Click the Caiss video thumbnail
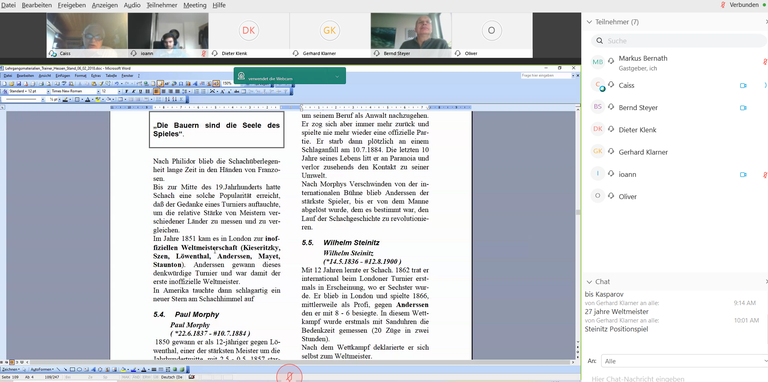Image resolution: width=768 pixels, height=382 pixels. click(87, 35)
